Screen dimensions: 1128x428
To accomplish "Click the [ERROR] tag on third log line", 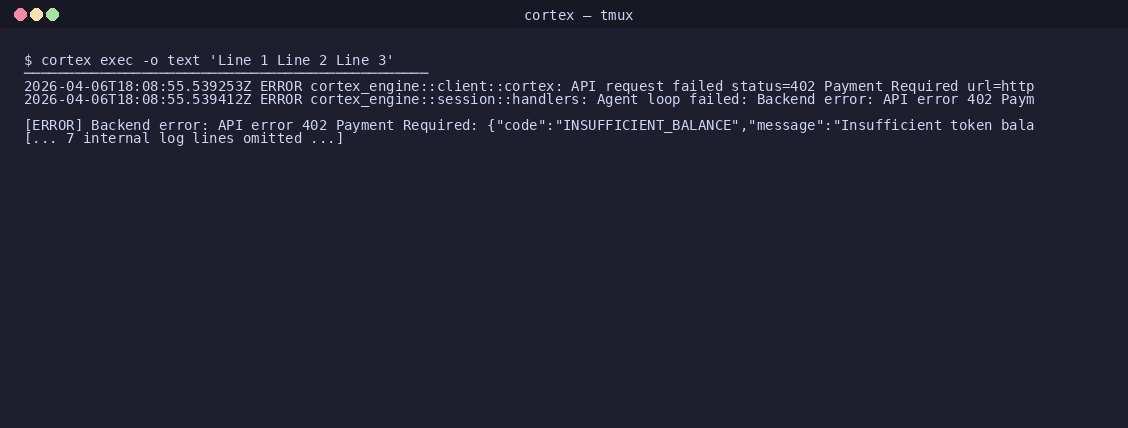I will (53, 125).
